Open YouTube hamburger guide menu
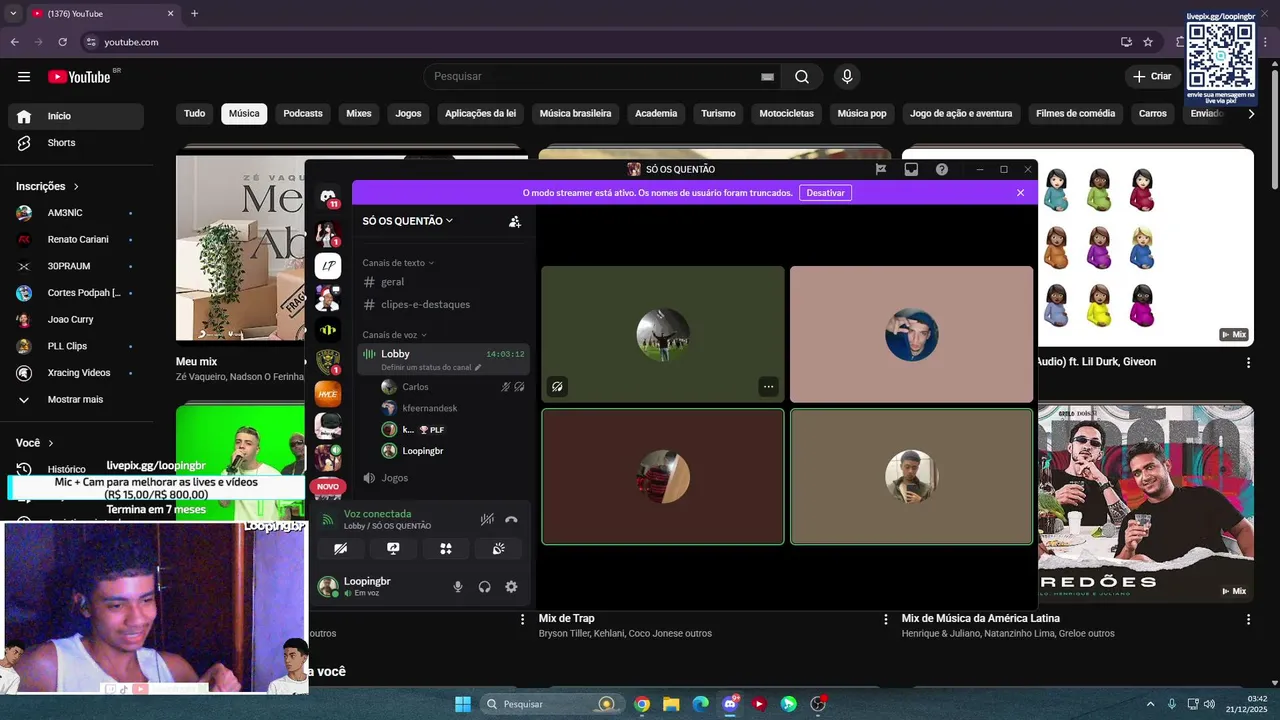The height and width of the screenshot is (720, 1280). coord(24,76)
